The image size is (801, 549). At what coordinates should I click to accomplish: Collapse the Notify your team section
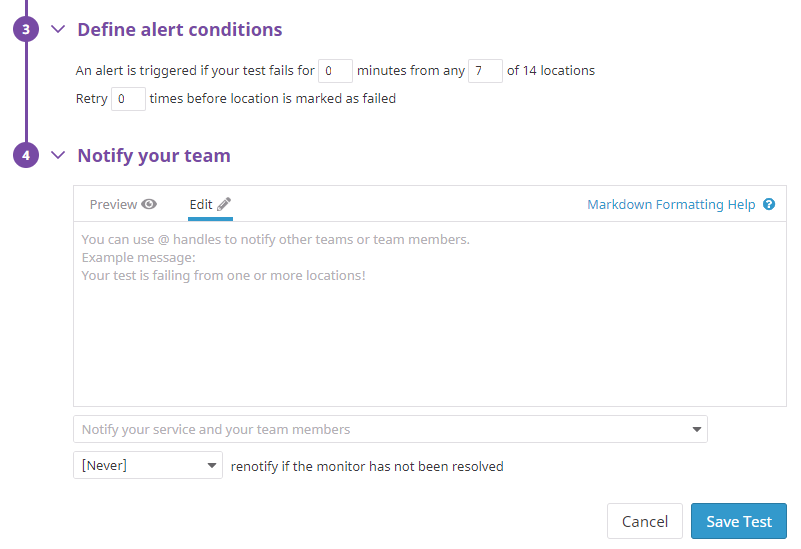pyautogui.click(x=58, y=155)
